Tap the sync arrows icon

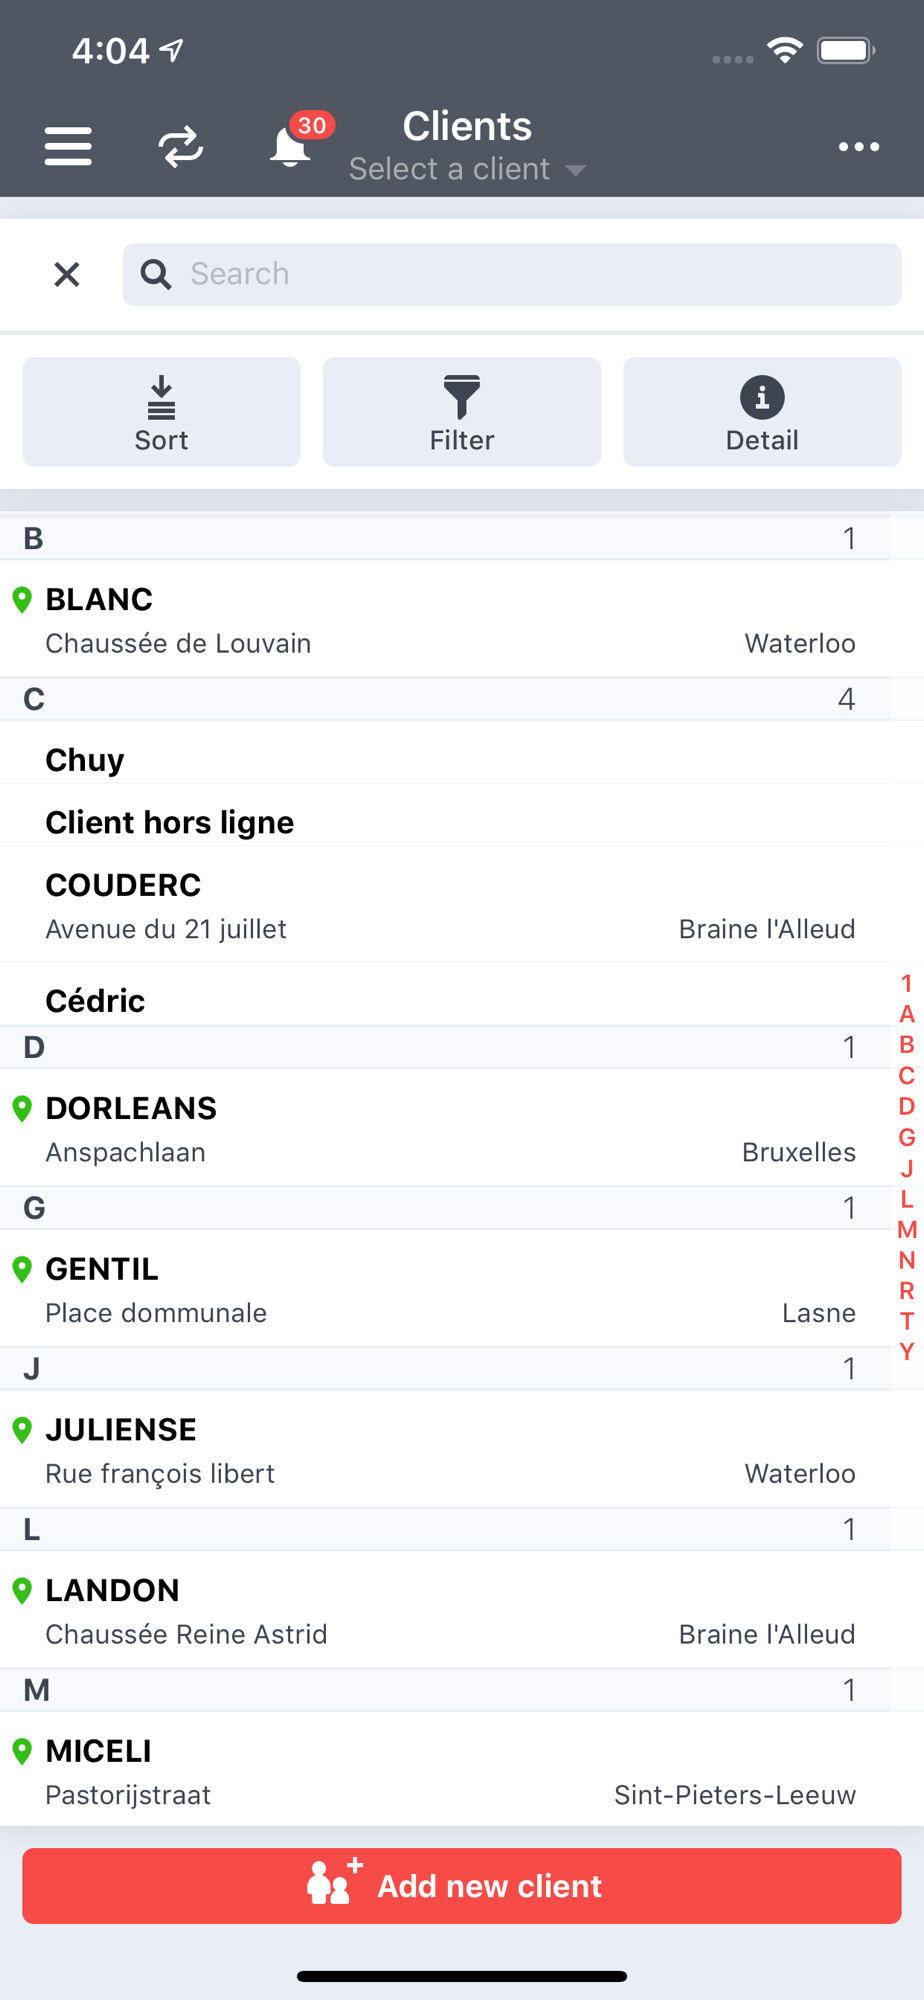point(181,147)
